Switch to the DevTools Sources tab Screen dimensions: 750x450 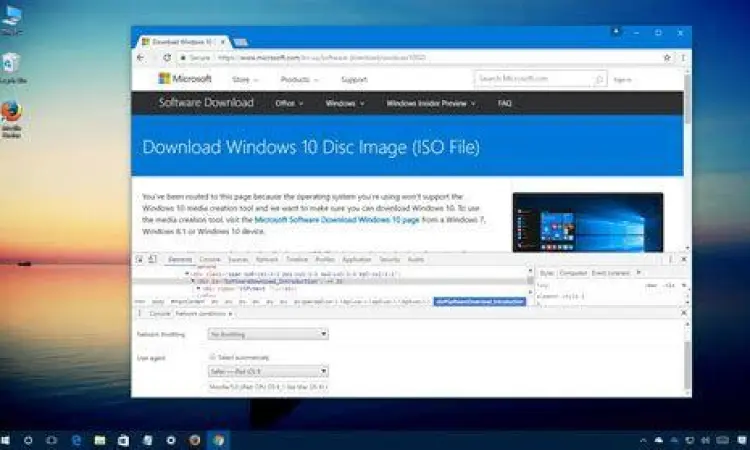coord(238,259)
